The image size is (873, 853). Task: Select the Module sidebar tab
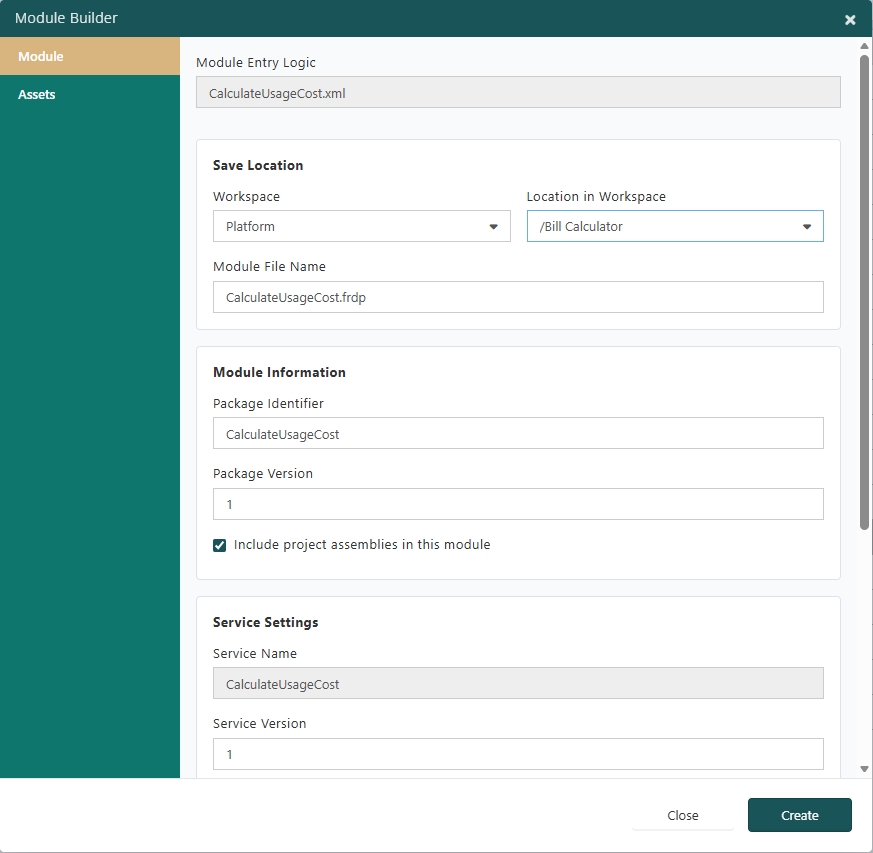pyautogui.click(x=90, y=56)
